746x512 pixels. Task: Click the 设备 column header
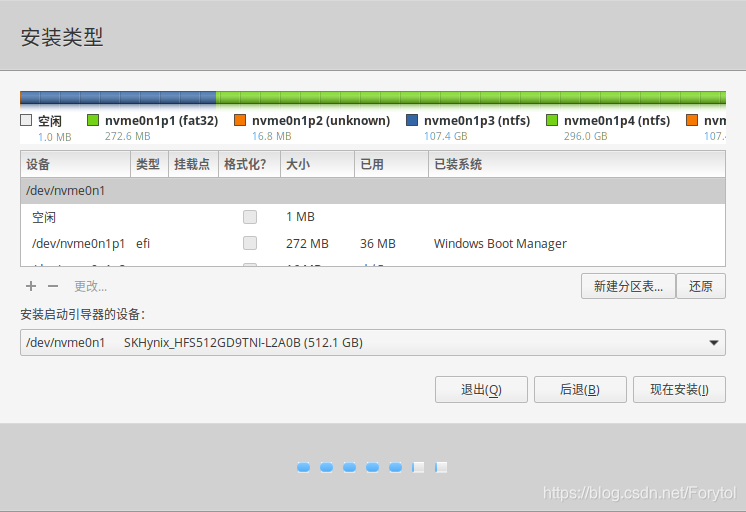pos(75,164)
